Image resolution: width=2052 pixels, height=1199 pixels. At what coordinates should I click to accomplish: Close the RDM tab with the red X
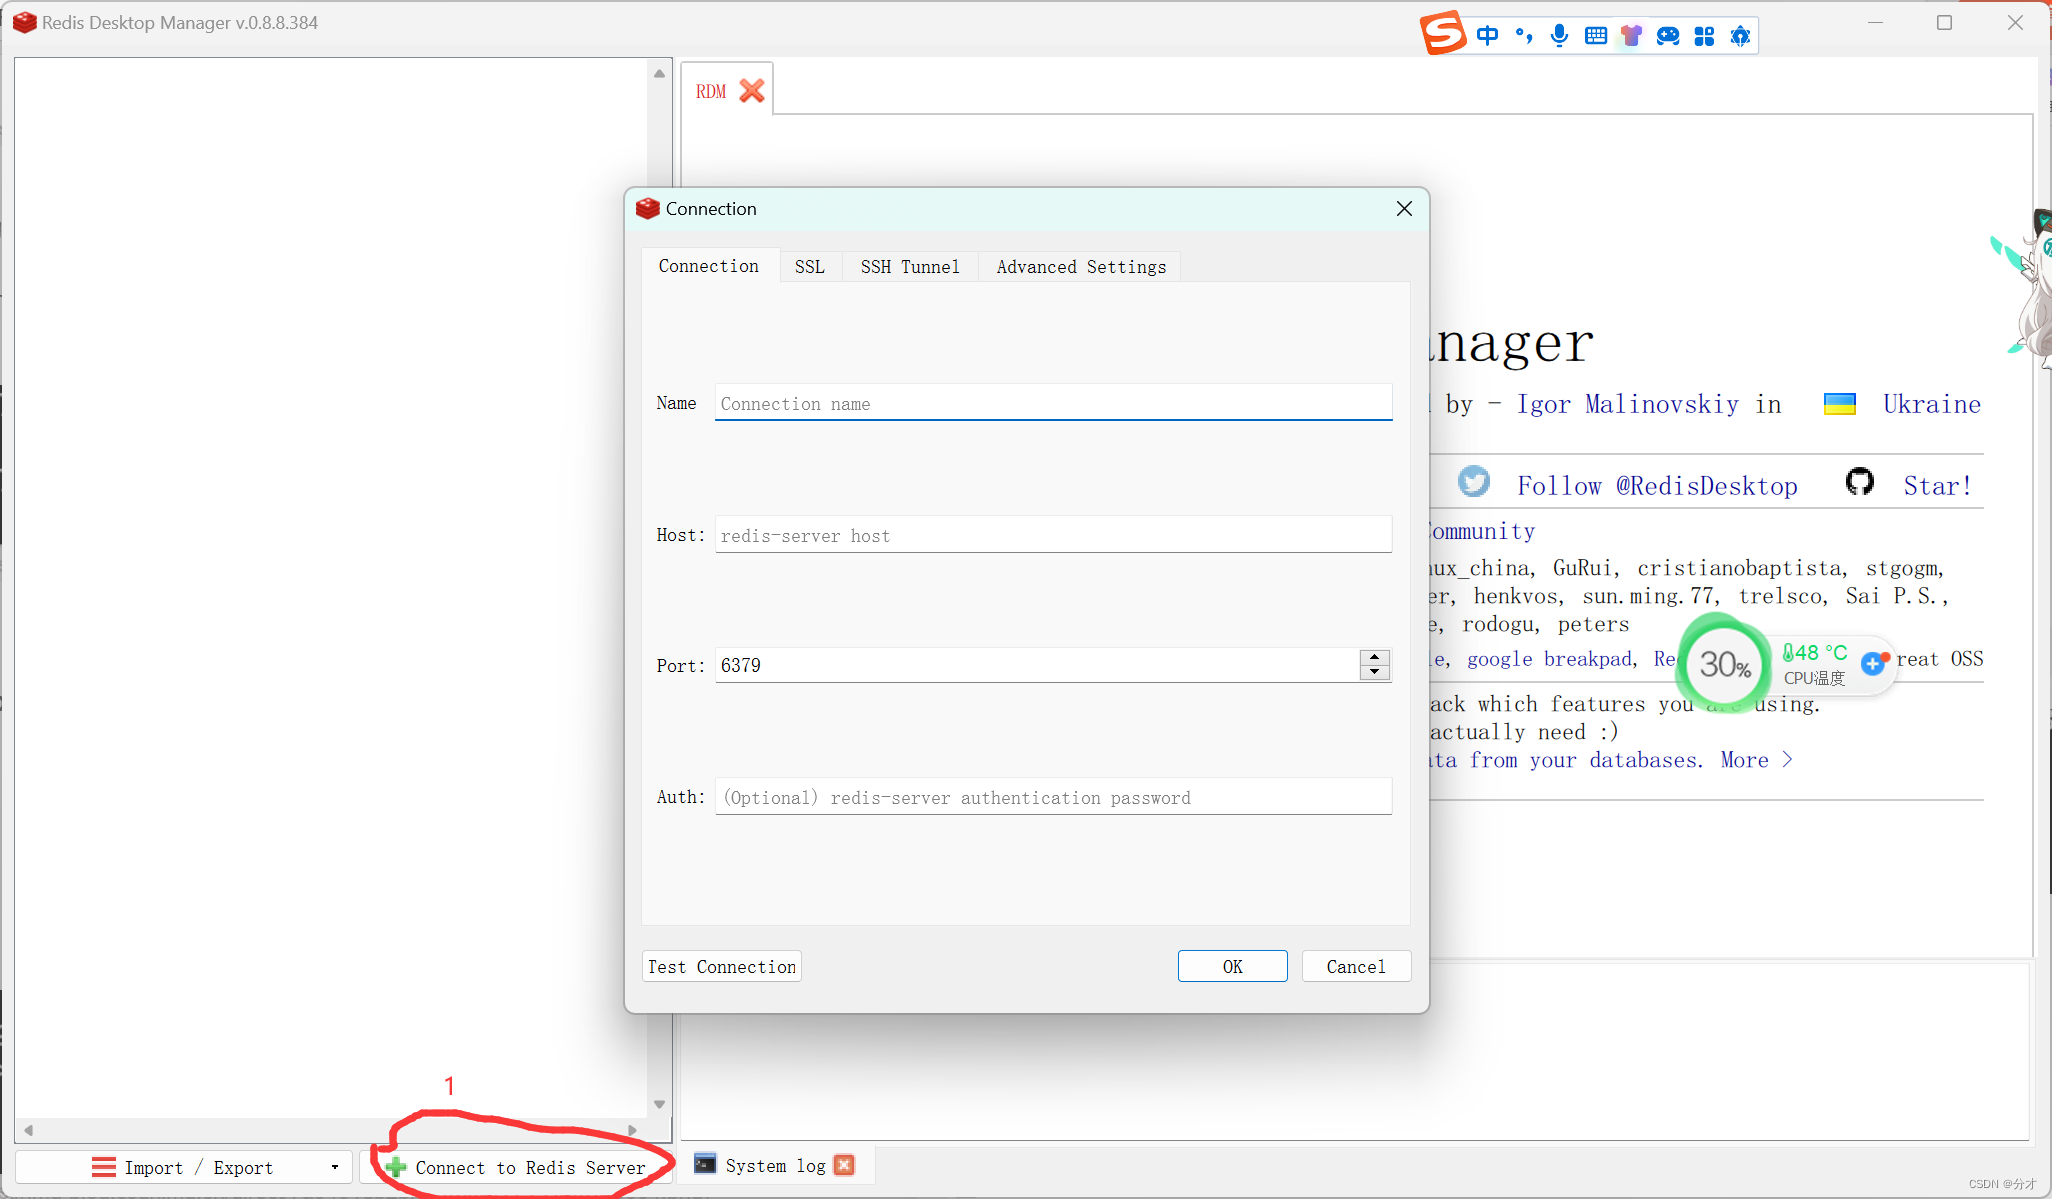click(752, 91)
